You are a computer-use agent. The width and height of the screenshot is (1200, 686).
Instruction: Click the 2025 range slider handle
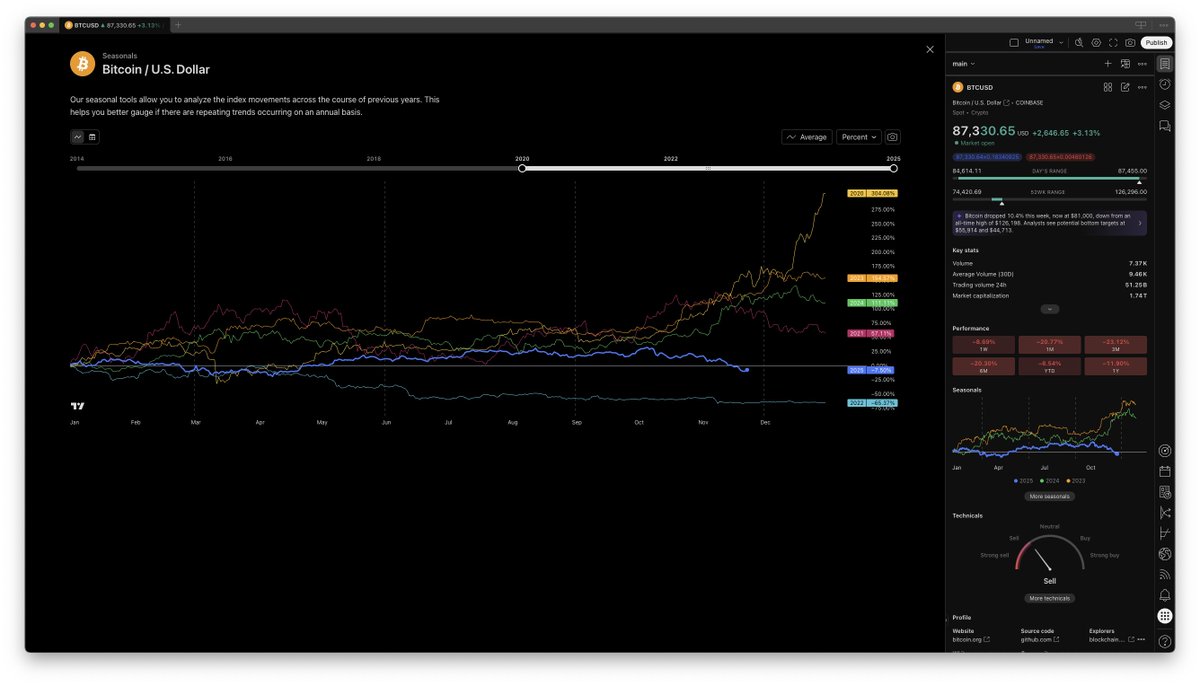pos(894,168)
